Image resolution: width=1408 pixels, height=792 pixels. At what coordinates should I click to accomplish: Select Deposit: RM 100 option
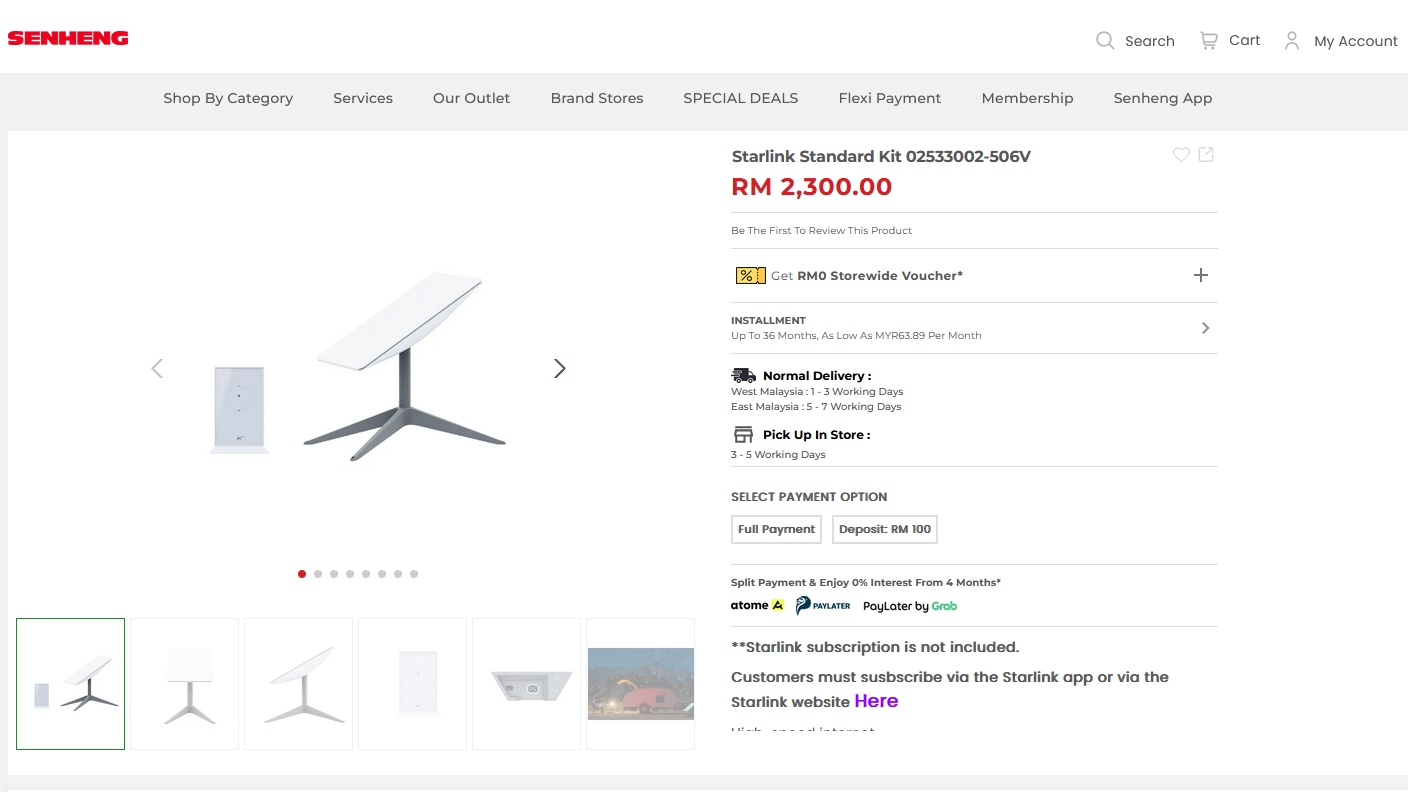coord(884,529)
